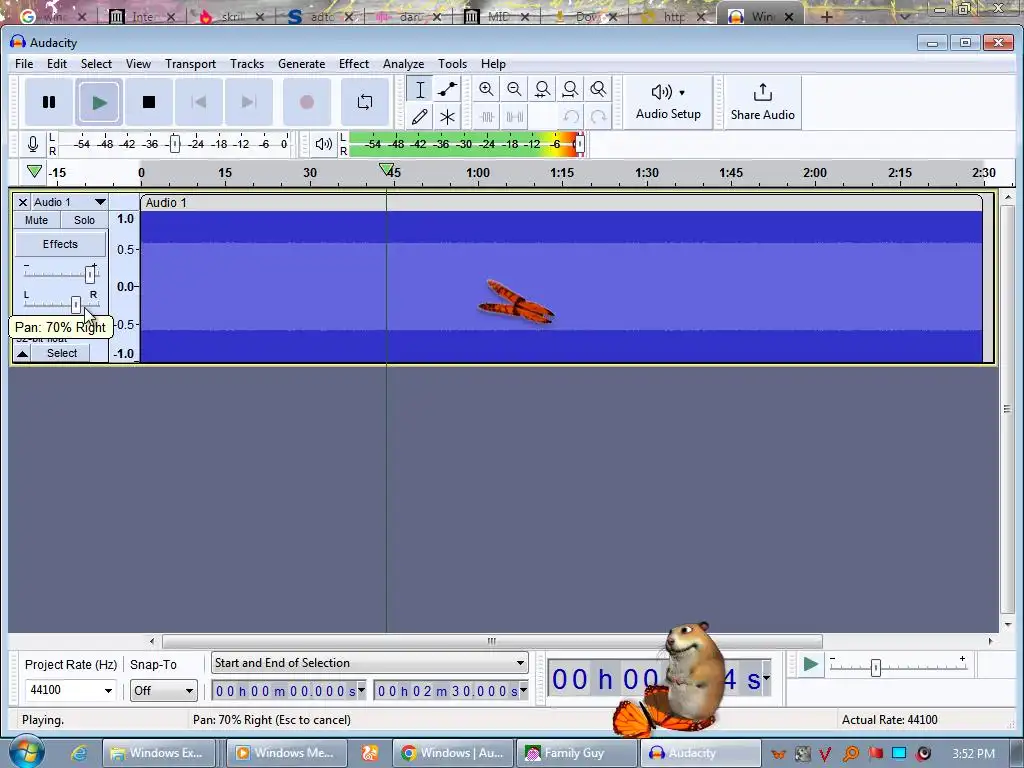The width and height of the screenshot is (1024, 768).
Task: Open the Generate menu
Action: 301,63
